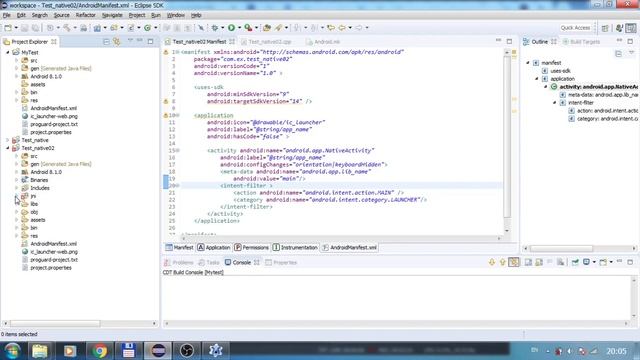The width and height of the screenshot is (640, 360).
Task: Click the Open Console icon
Action: click(603, 262)
